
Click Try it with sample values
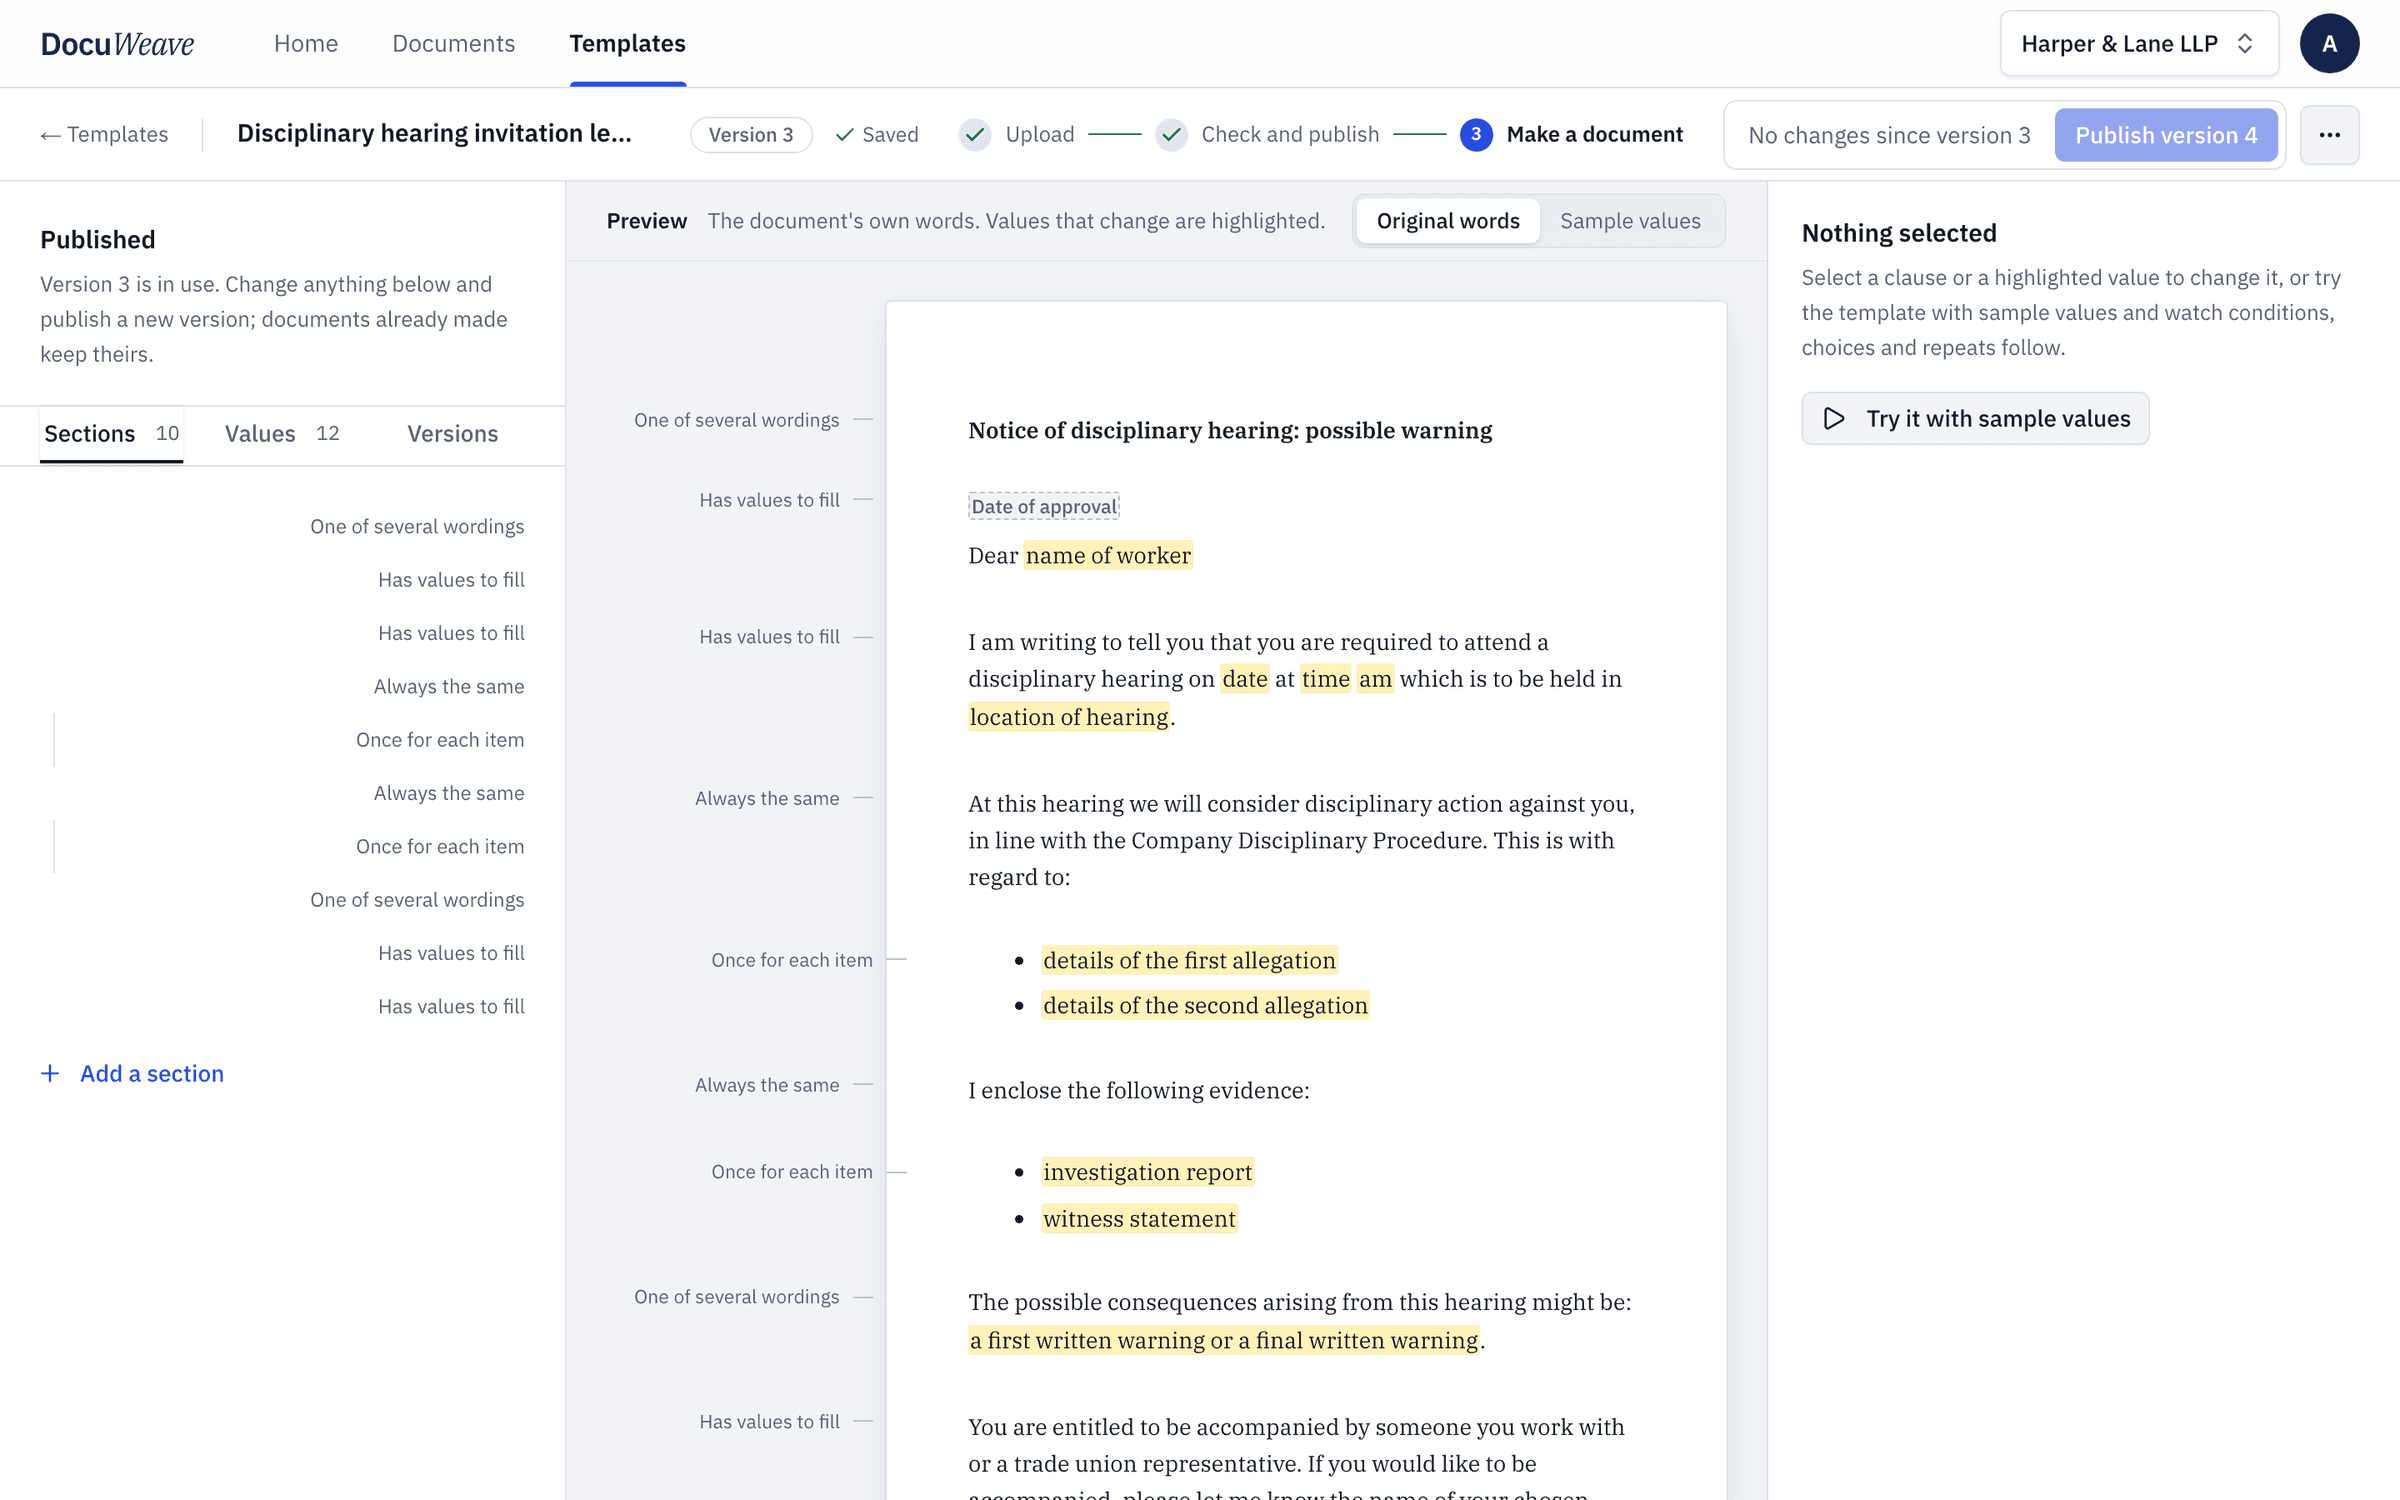point(1975,419)
